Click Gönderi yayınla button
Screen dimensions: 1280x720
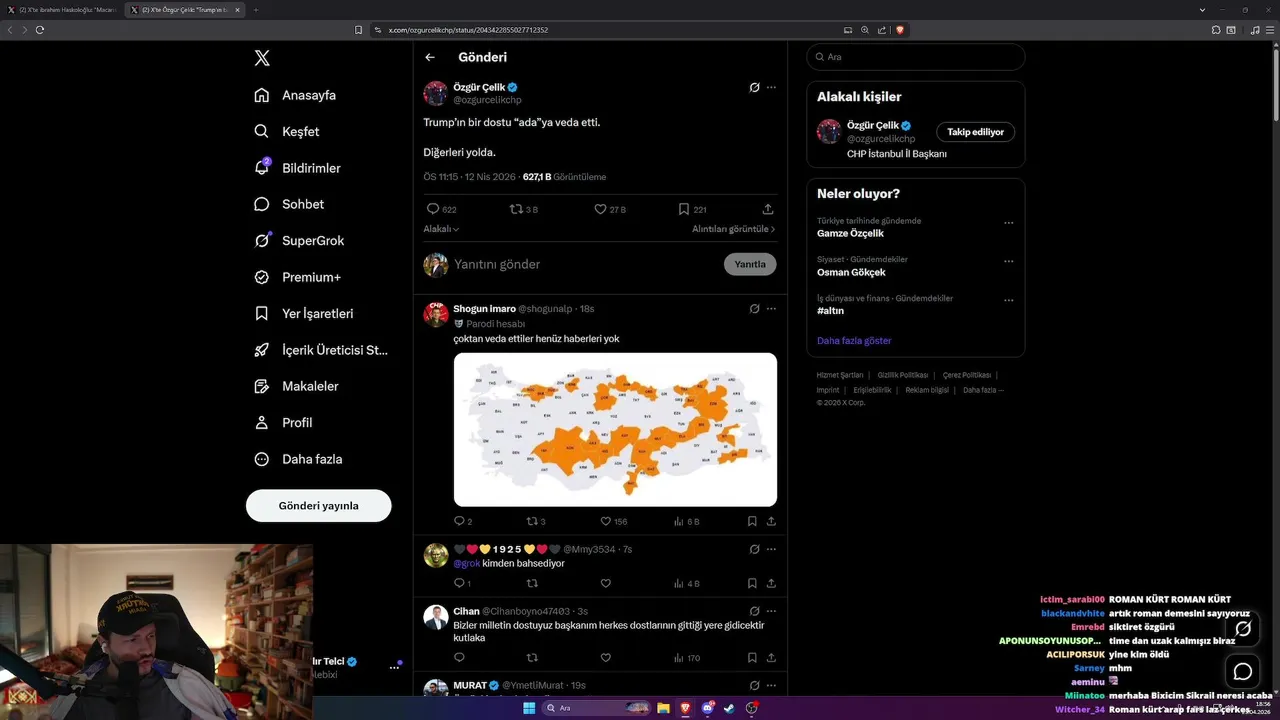click(318, 506)
